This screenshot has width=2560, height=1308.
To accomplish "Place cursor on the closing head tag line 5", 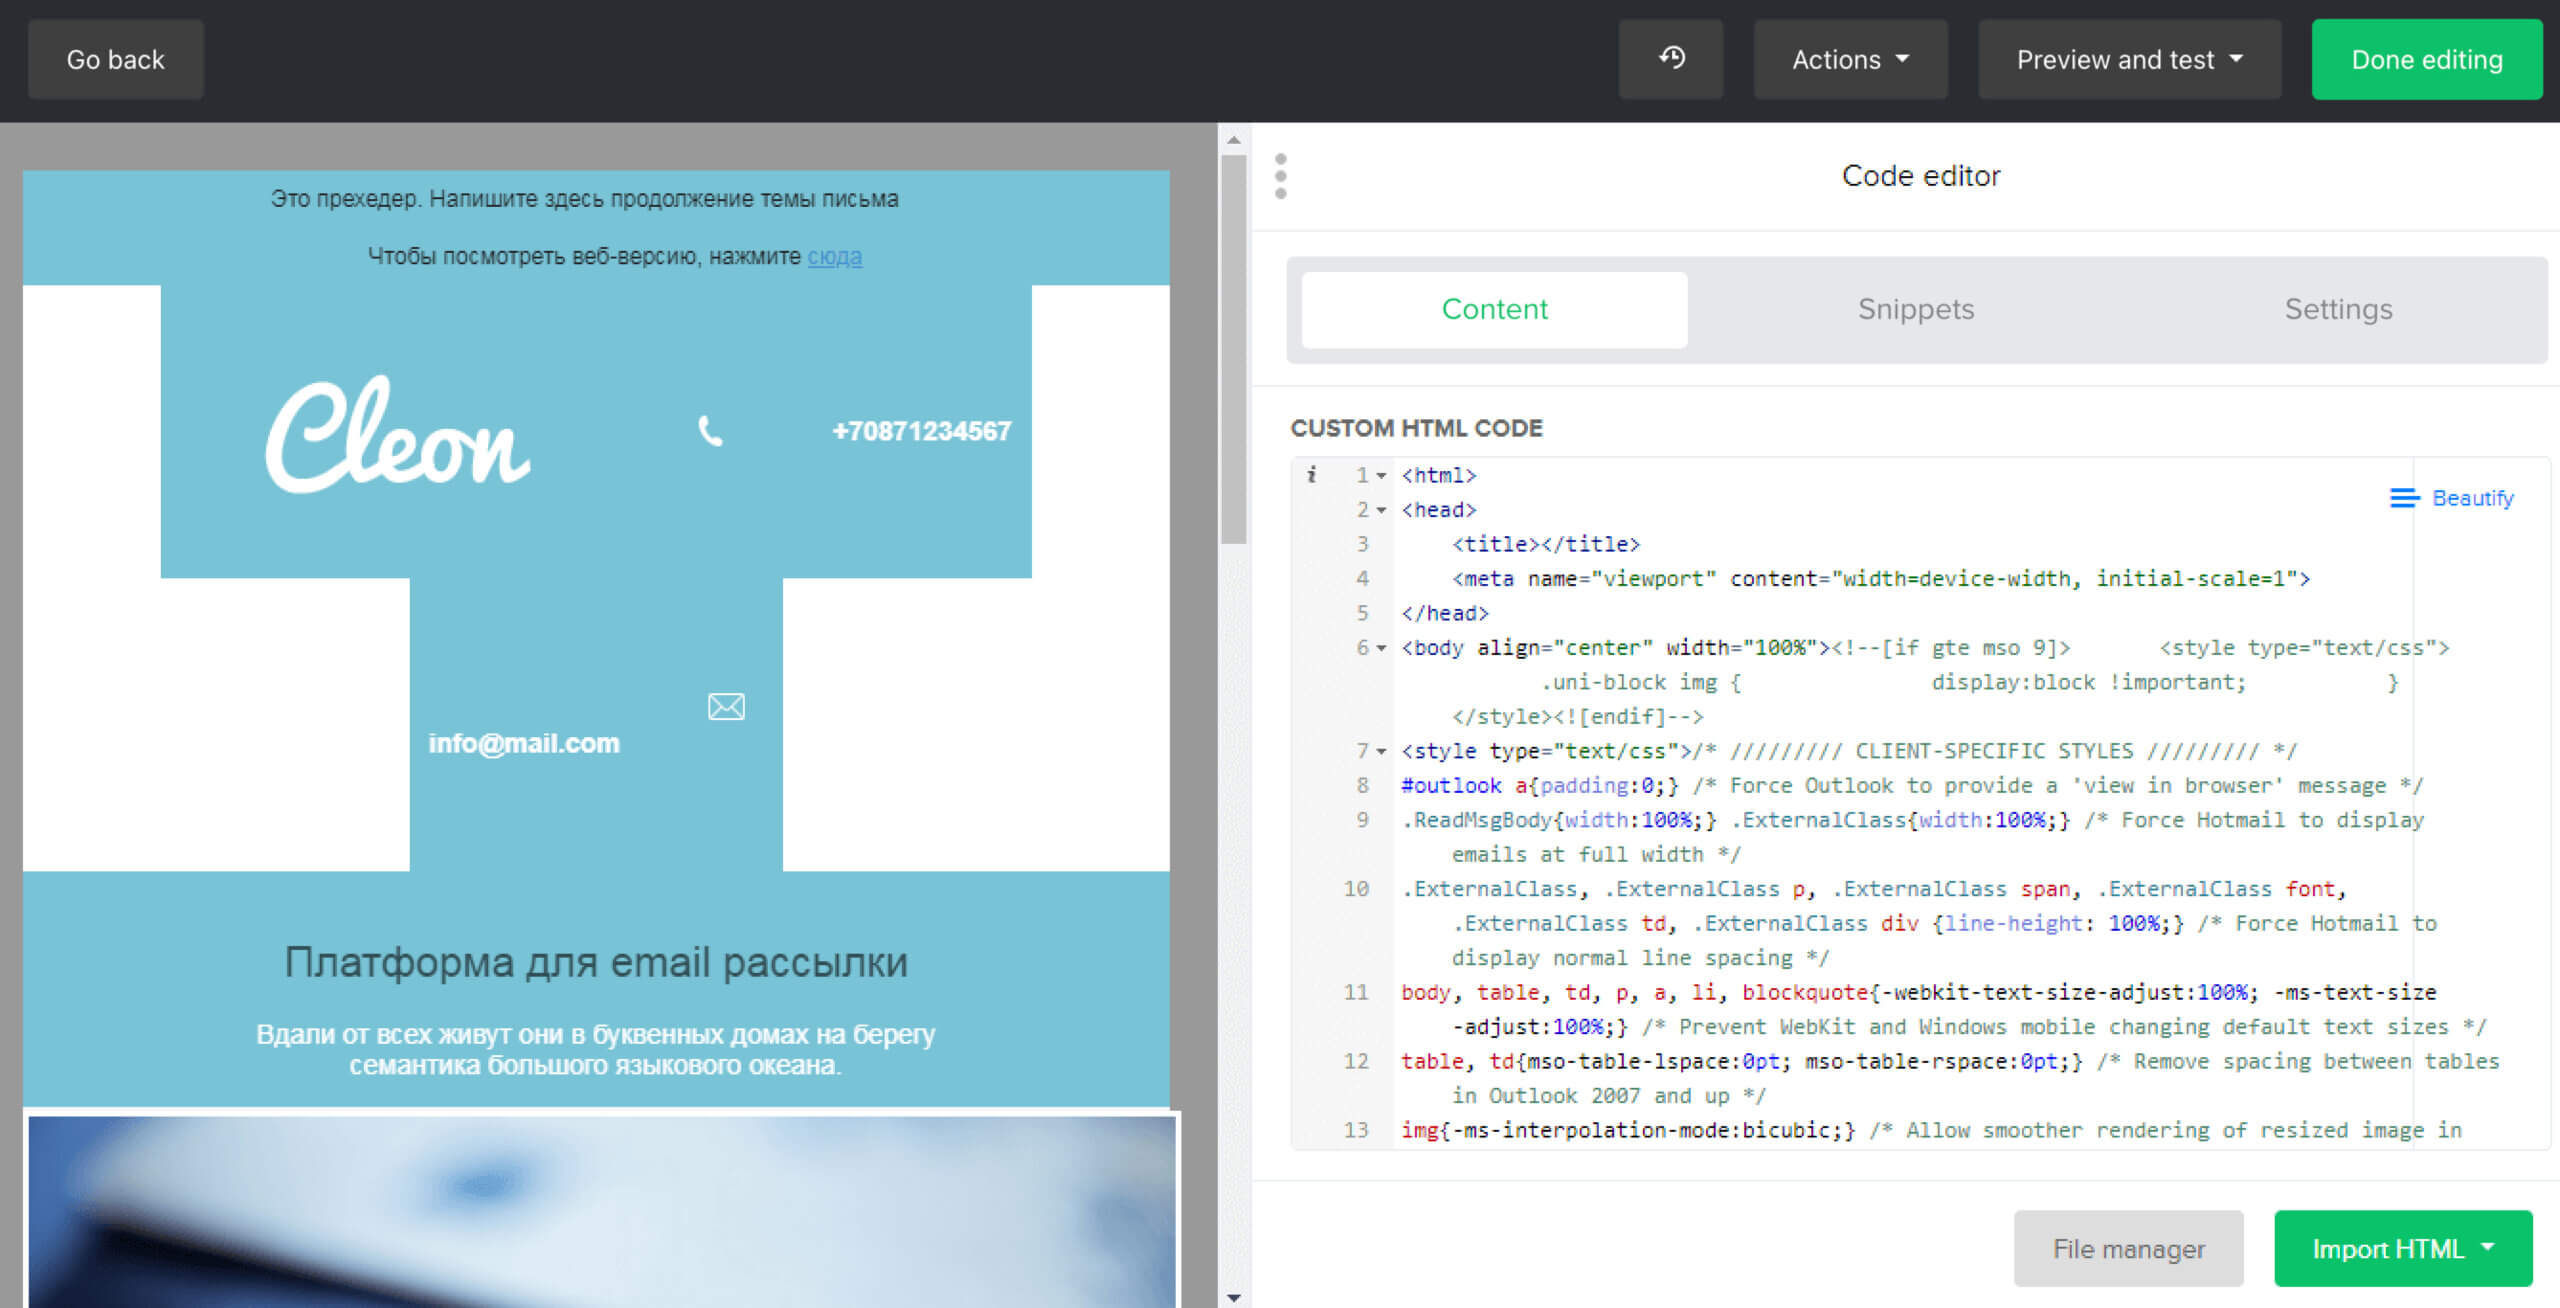I will click(1445, 613).
